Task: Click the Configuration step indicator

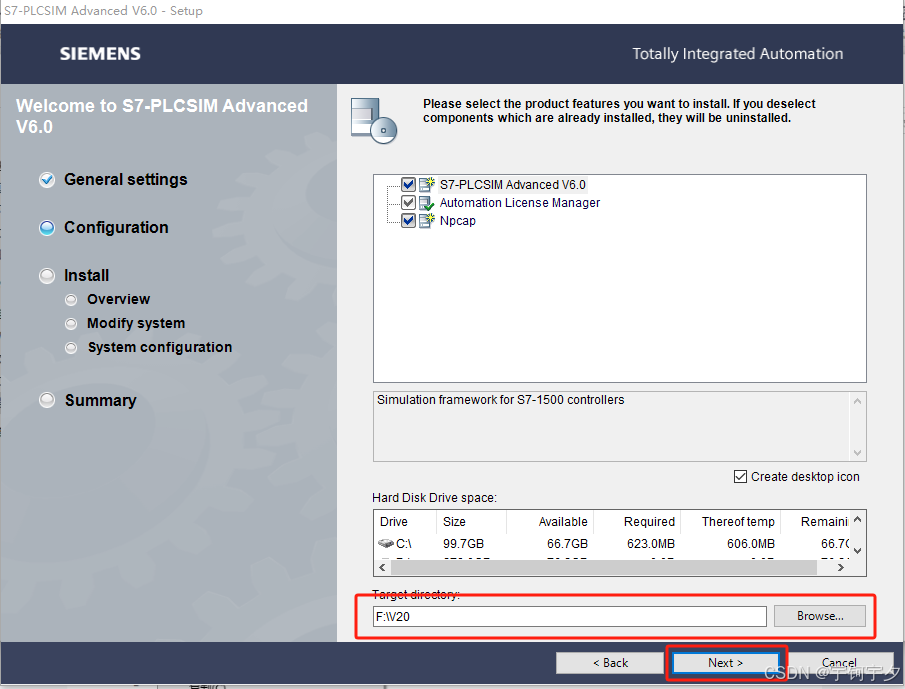Action: click(47, 228)
